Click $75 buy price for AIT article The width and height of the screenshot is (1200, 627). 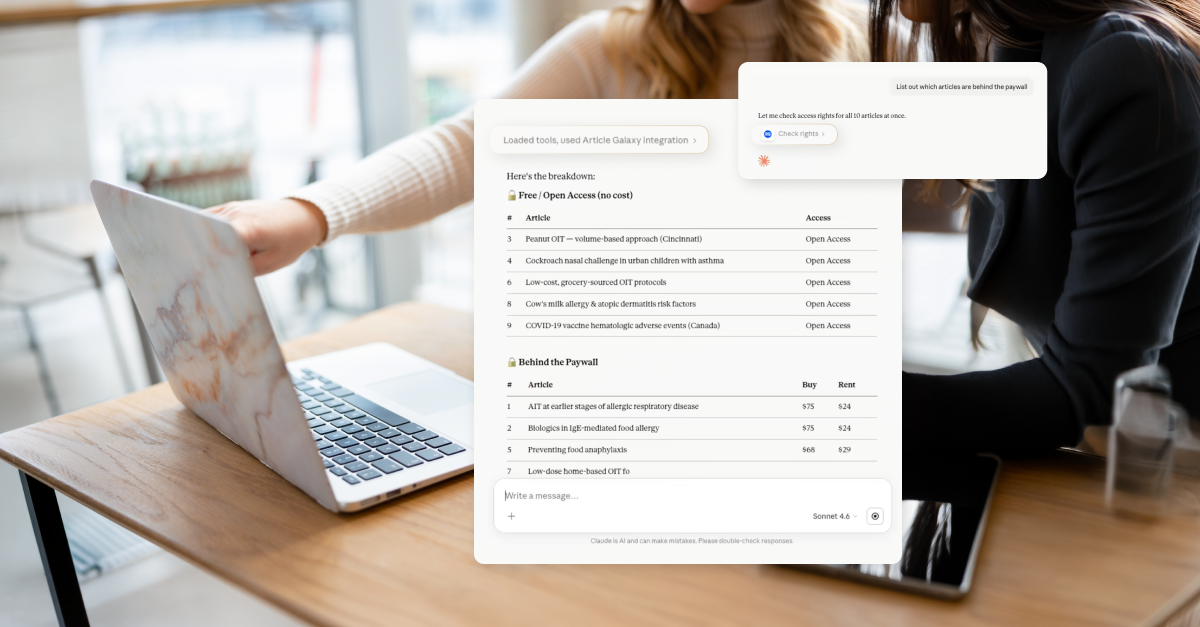[808, 406]
